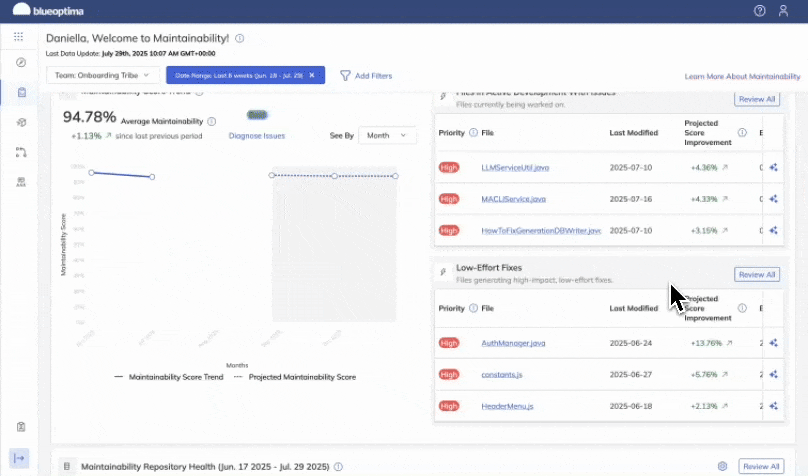Click the +2.13% projected improvement value
Image resolution: width=808 pixels, height=476 pixels.
point(704,406)
